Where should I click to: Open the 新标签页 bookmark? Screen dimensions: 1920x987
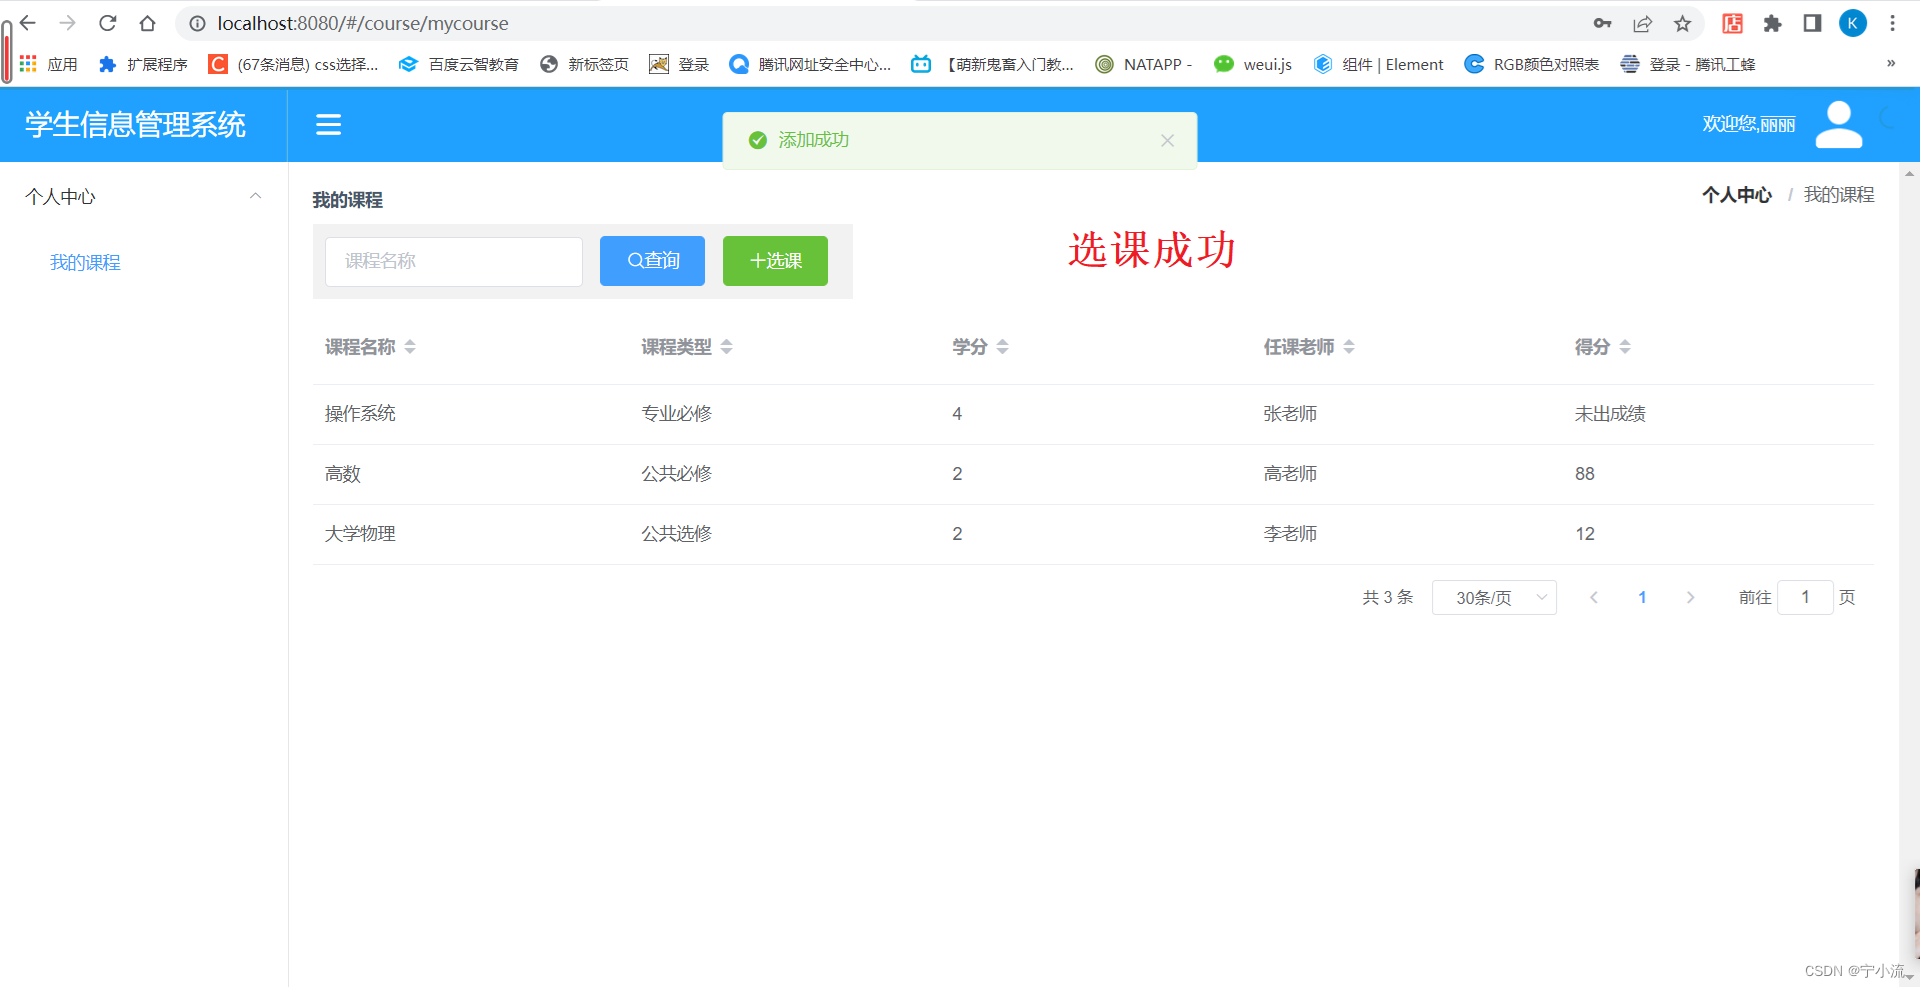pos(585,64)
